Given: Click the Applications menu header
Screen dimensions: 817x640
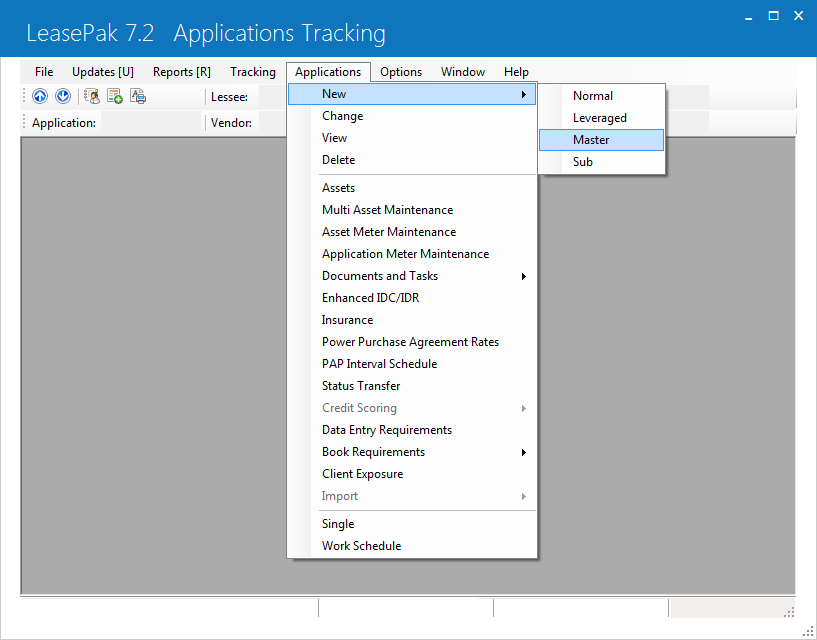Looking at the screenshot, I should click(x=328, y=72).
